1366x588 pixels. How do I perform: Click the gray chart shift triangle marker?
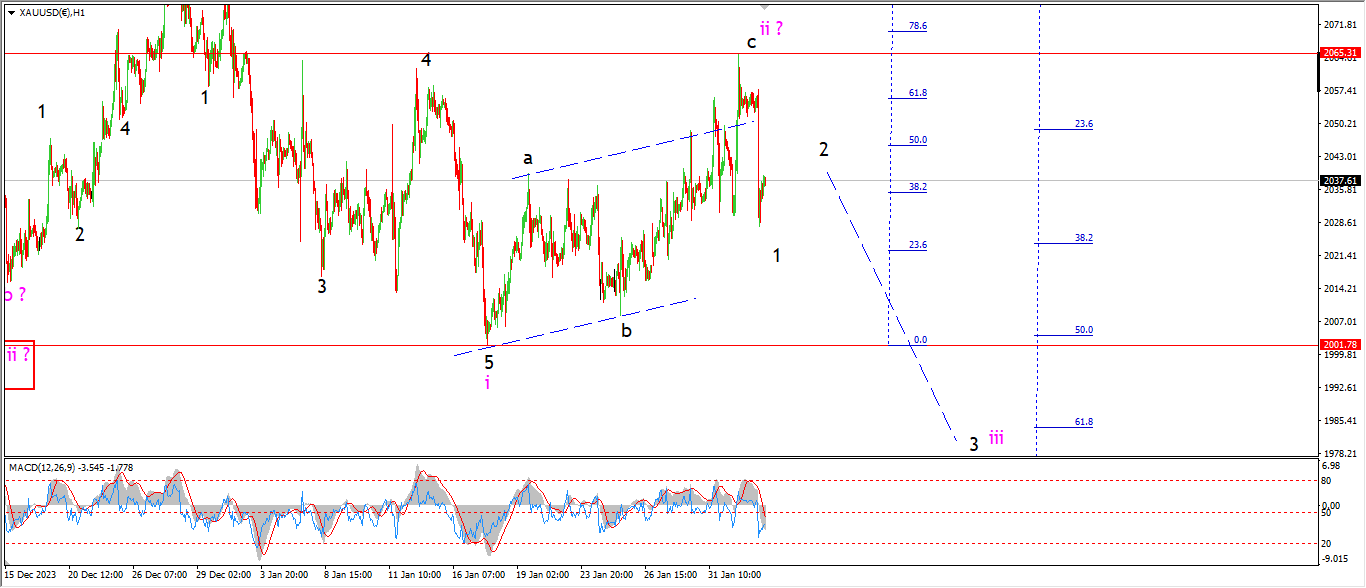[x=765, y=8]
